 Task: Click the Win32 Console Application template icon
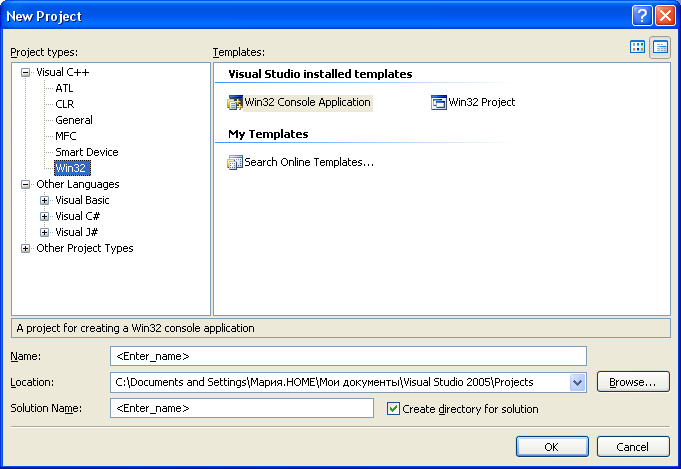(x=235, y=103)
